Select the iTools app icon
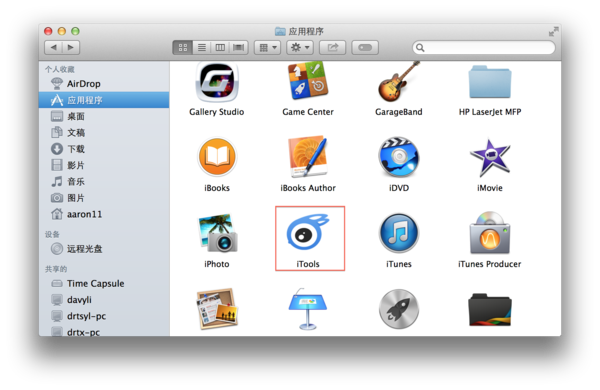 (x=308, y=233)
